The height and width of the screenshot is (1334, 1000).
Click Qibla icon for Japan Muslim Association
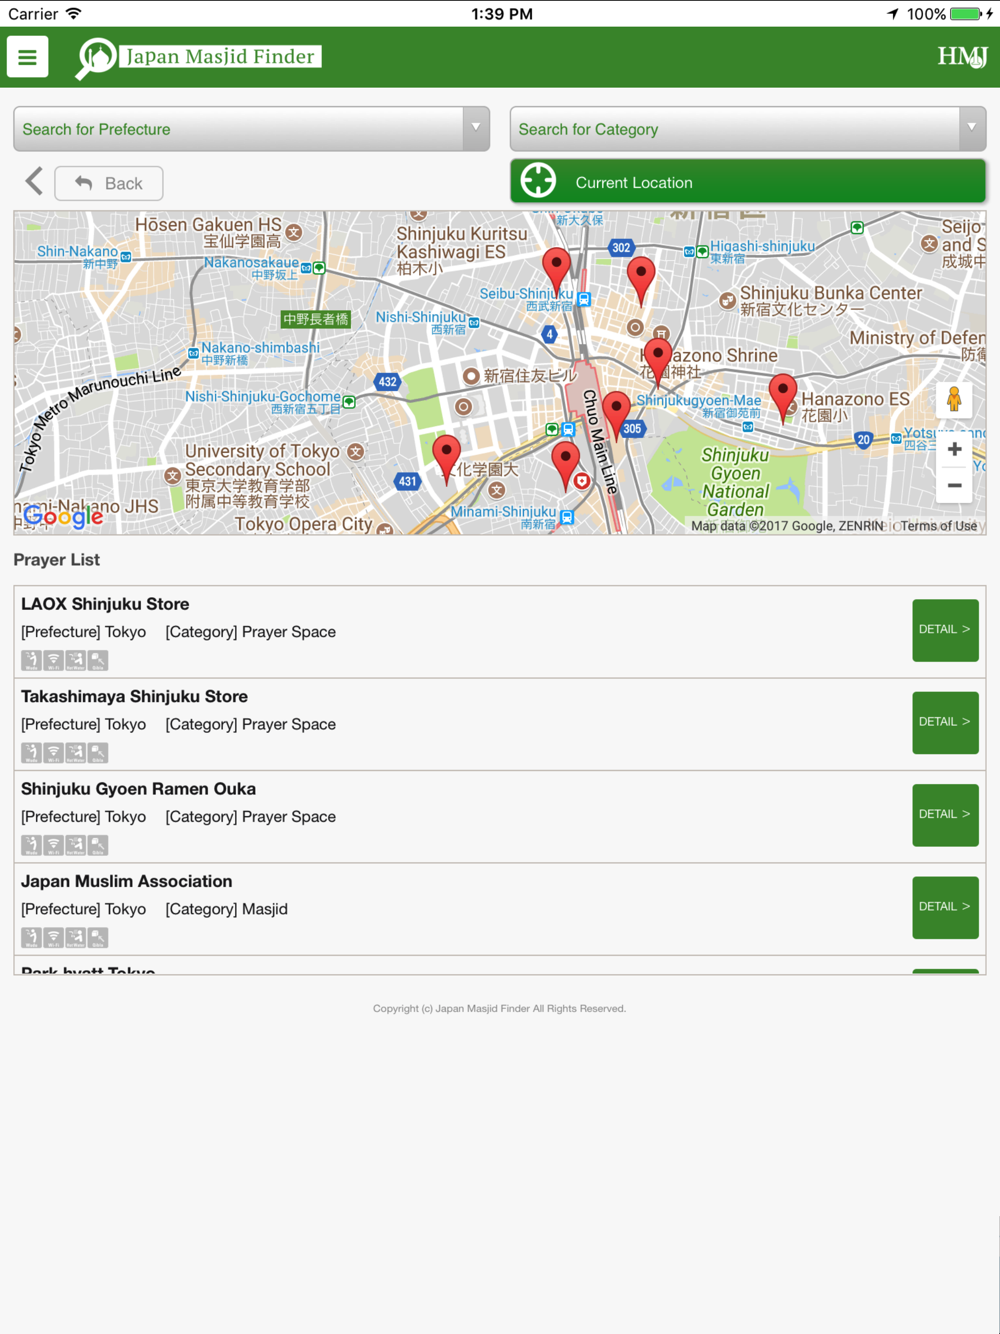point(98,937)
